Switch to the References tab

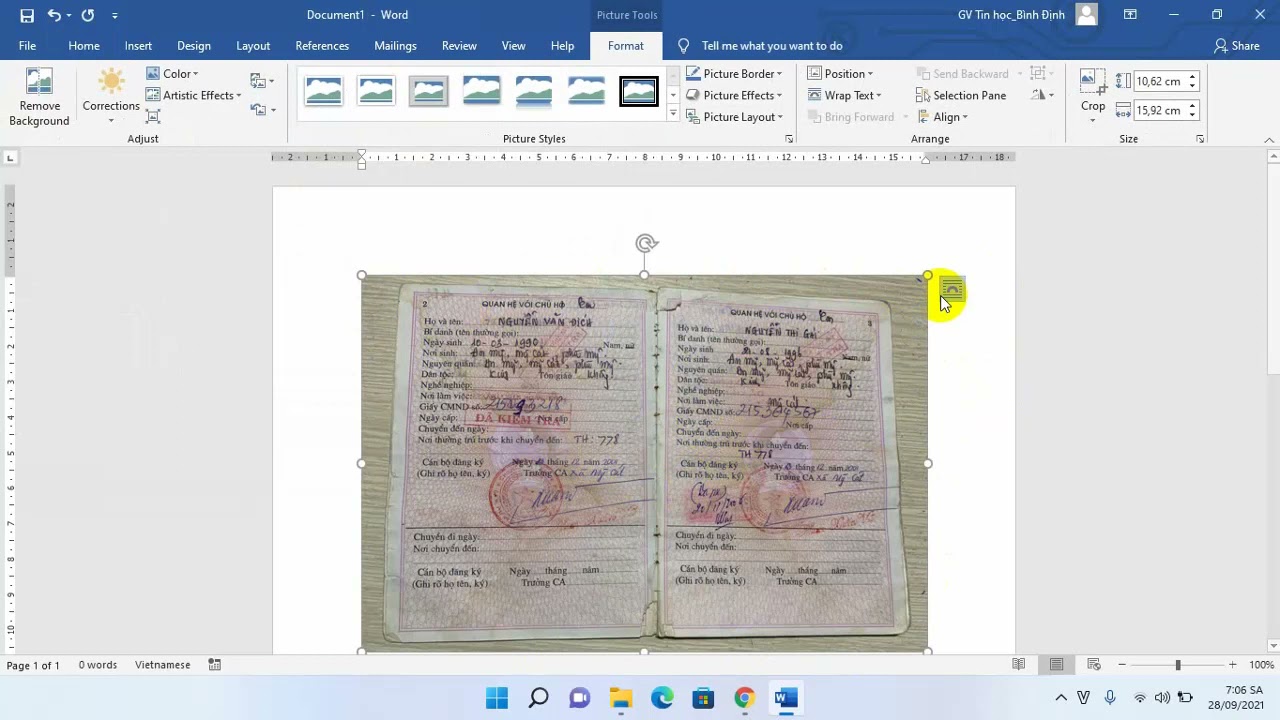[x=322, y=46]
